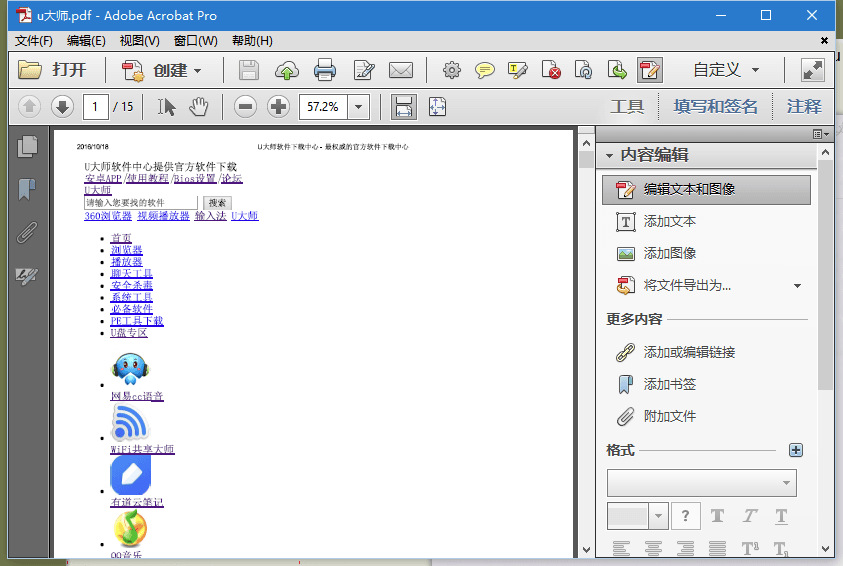Screen dimensions: 843x566
Task: Expand the 格式 section plus button
Action: pos(796,450)
